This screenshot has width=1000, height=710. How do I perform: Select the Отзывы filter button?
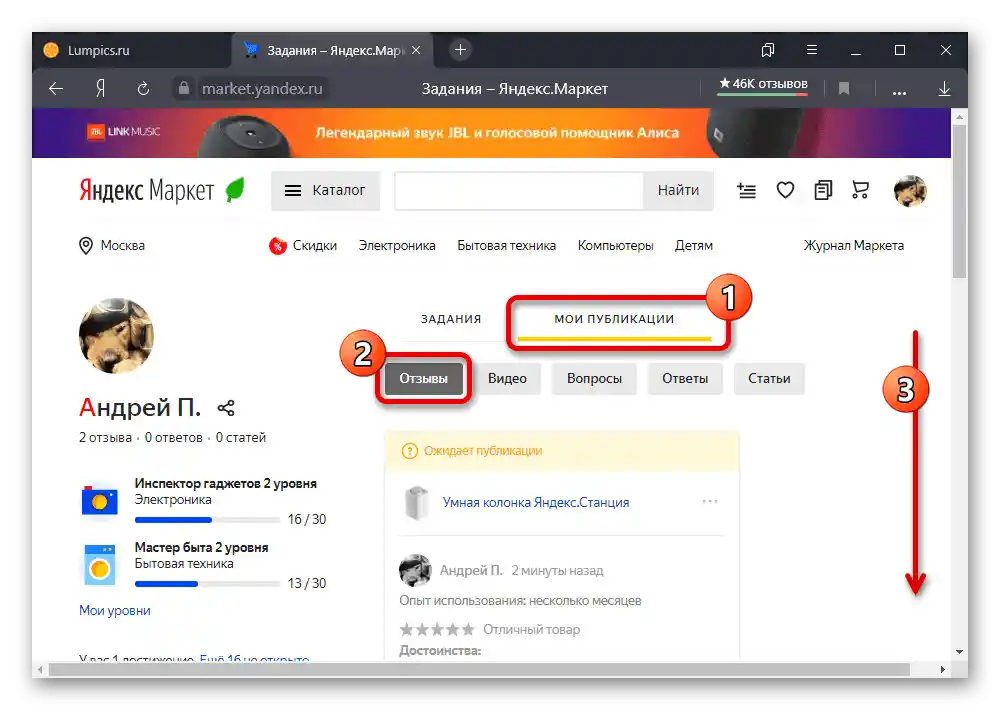click(x=423, y=378)
